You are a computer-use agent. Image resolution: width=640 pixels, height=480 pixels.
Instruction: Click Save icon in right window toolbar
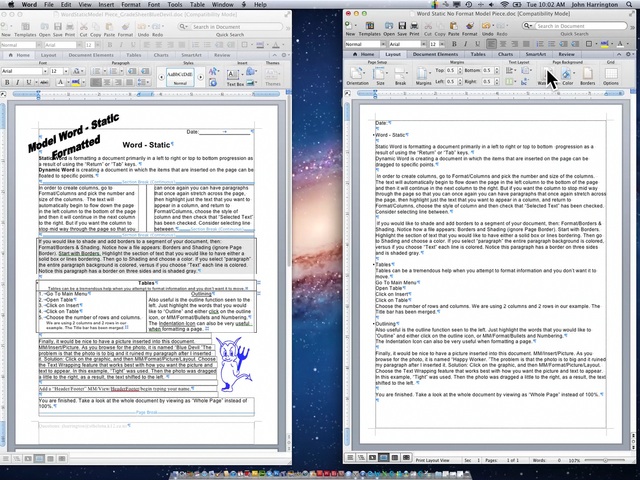coord(402,26)
